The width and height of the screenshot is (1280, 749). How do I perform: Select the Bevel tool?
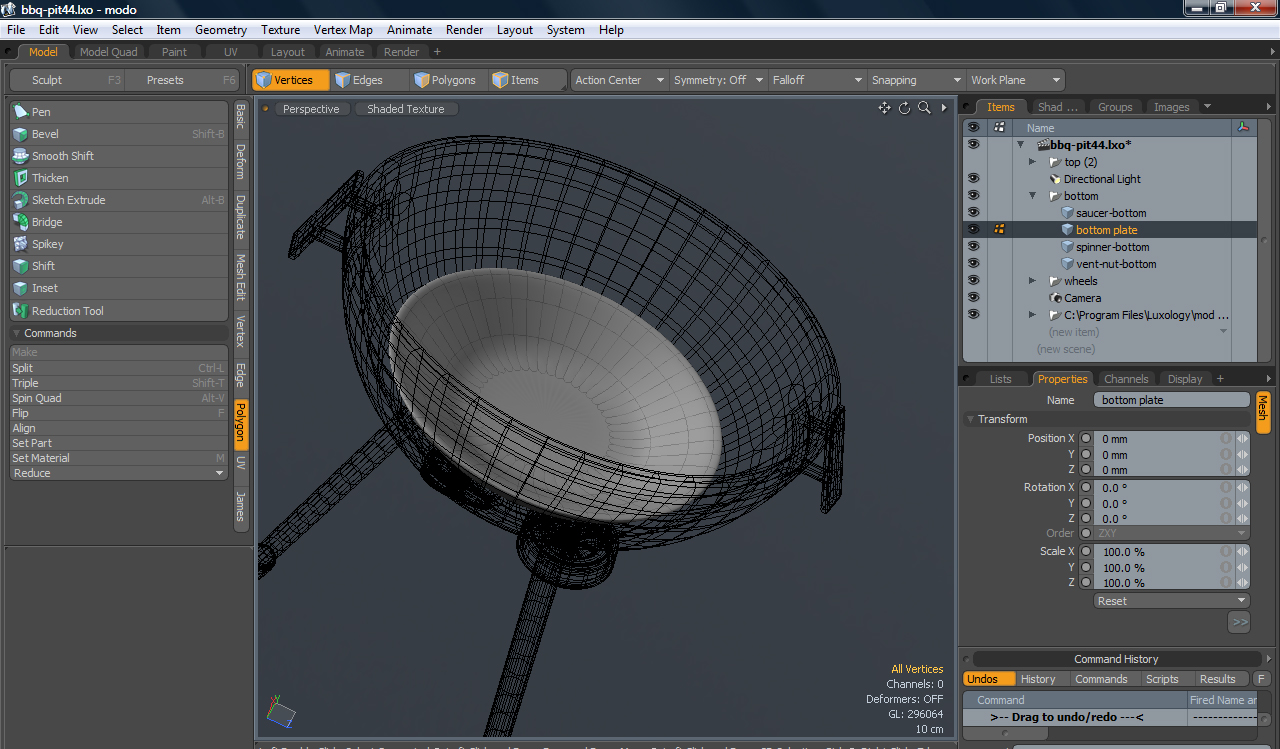(119, 134)
